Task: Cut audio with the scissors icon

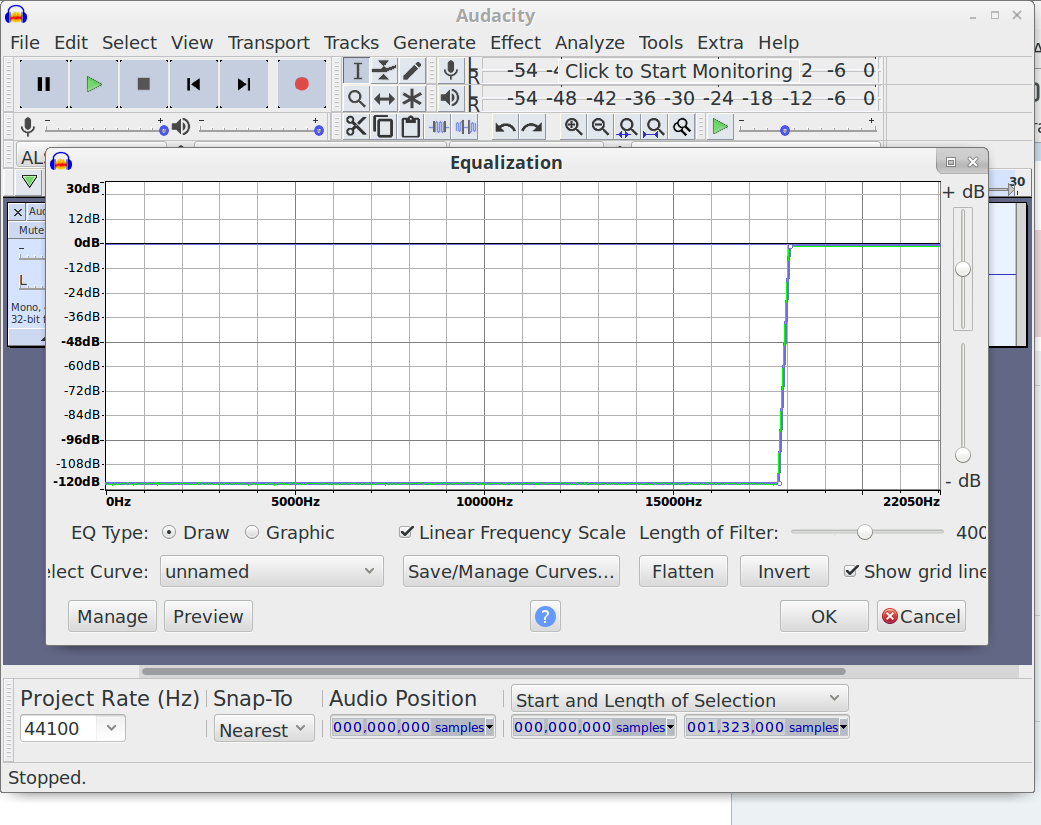Action: [355, 126]
